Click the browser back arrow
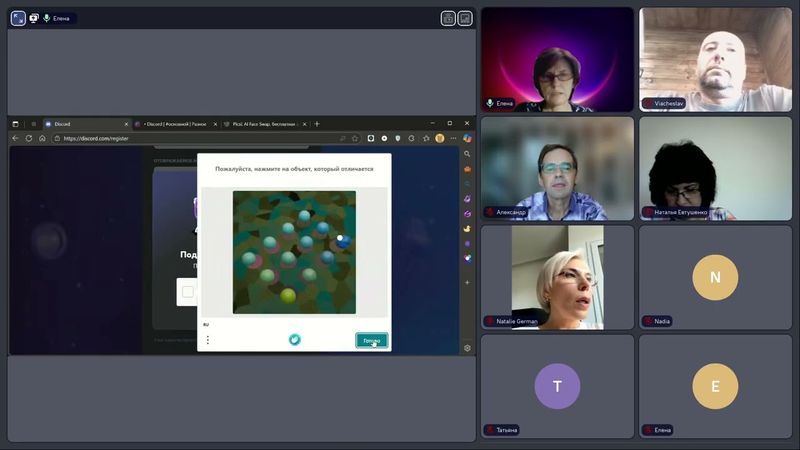The image size is (800, 450). pyautogui.click(x=16, y=138)
